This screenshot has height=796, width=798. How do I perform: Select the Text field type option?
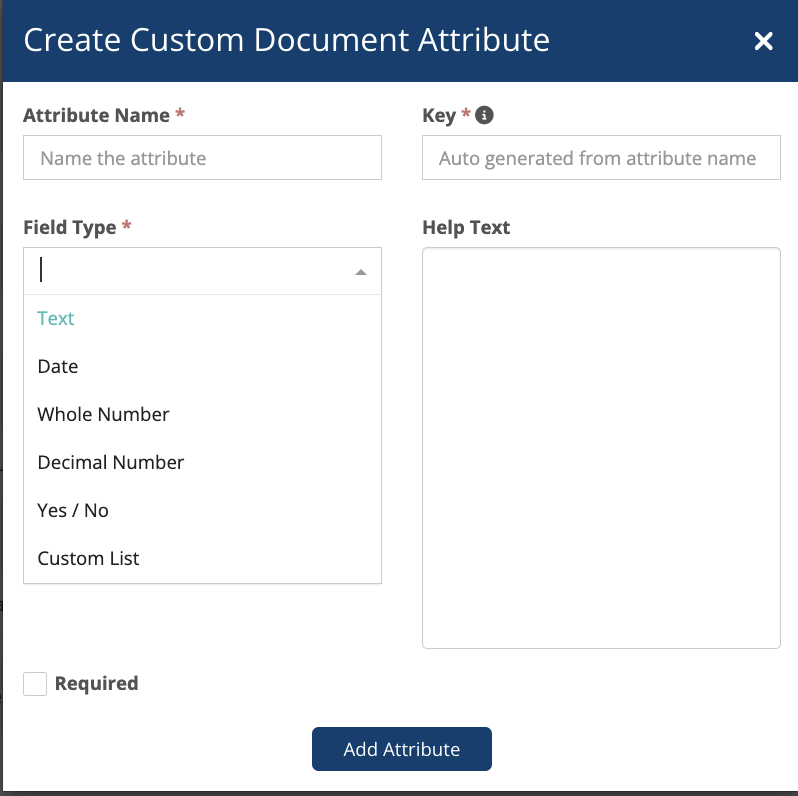coord(56,319)
